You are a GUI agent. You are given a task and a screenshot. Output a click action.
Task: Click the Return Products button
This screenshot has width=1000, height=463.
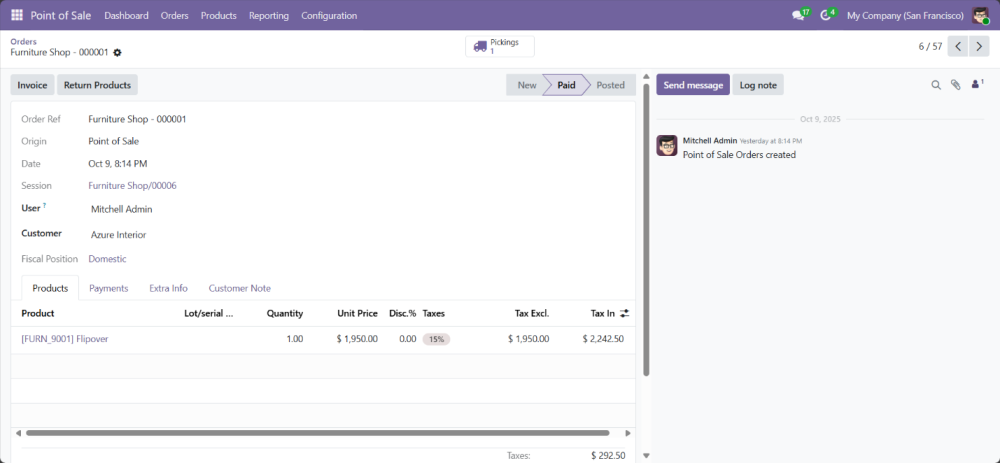97,85
